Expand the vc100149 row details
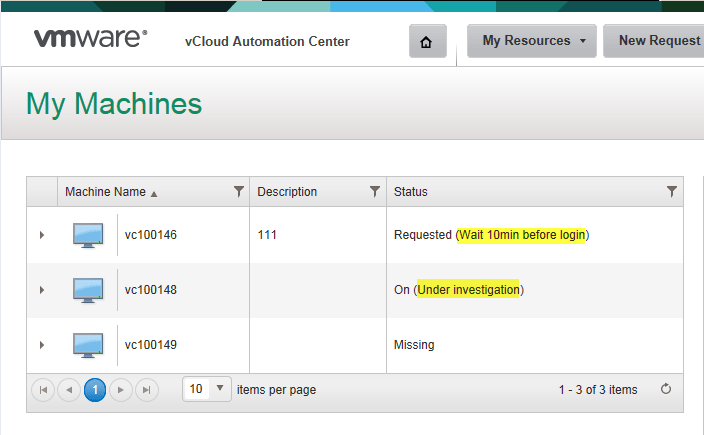Viewport: 704px width, 435px height. [42, 345]
